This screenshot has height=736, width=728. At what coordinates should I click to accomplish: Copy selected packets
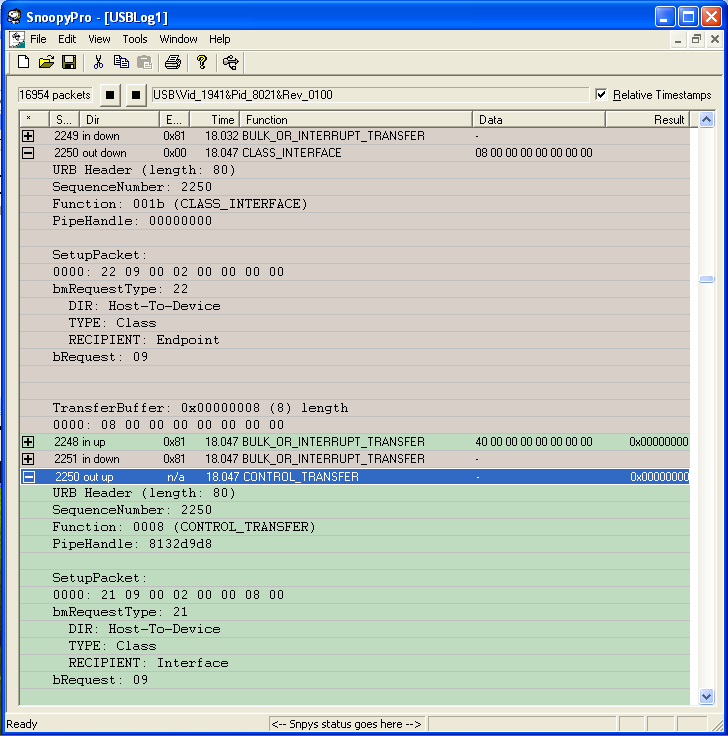(x=121, y=62)
